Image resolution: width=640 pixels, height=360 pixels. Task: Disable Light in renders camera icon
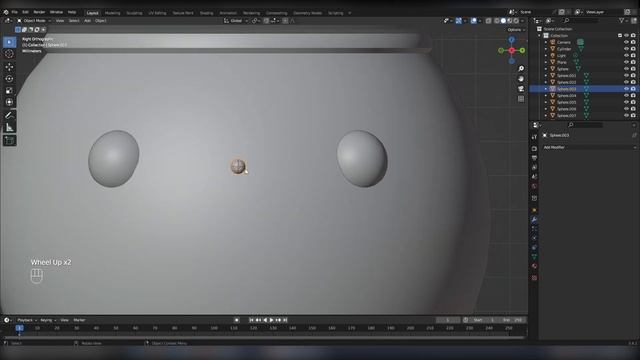[x=633, y=55]
